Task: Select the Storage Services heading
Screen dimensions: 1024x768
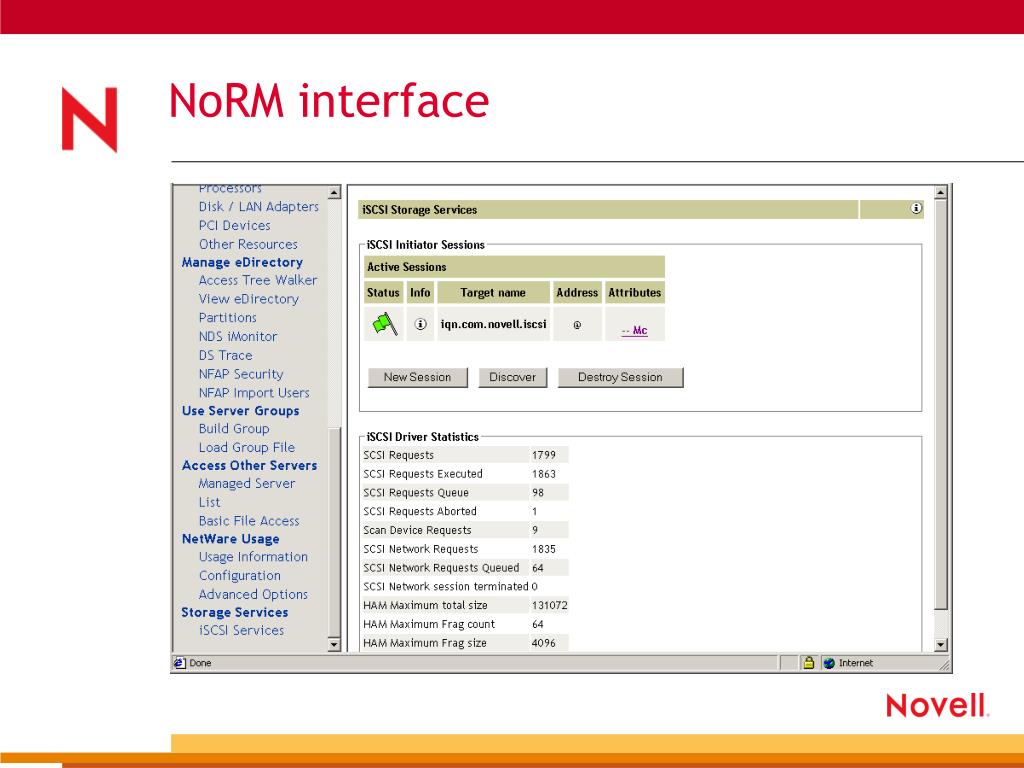Action: [234, 613]
